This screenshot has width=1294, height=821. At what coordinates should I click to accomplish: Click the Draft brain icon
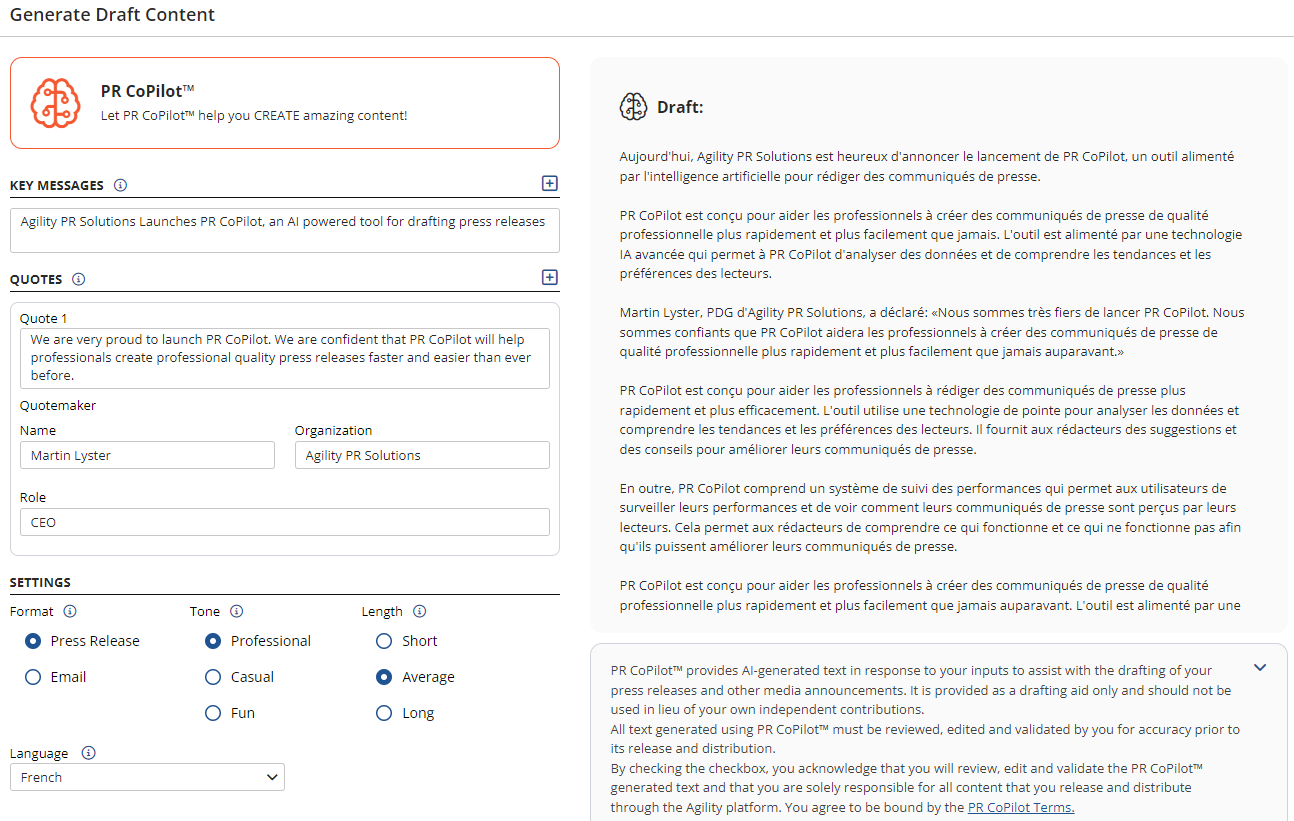pyautogui.click(x=633, y=107)
